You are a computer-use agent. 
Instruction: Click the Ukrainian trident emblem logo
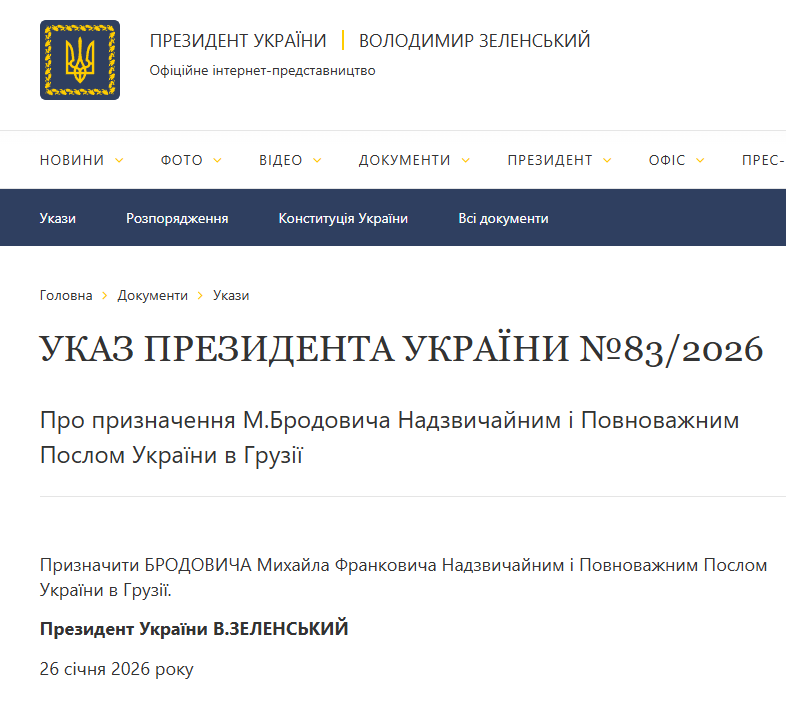[x=80, y=60]
